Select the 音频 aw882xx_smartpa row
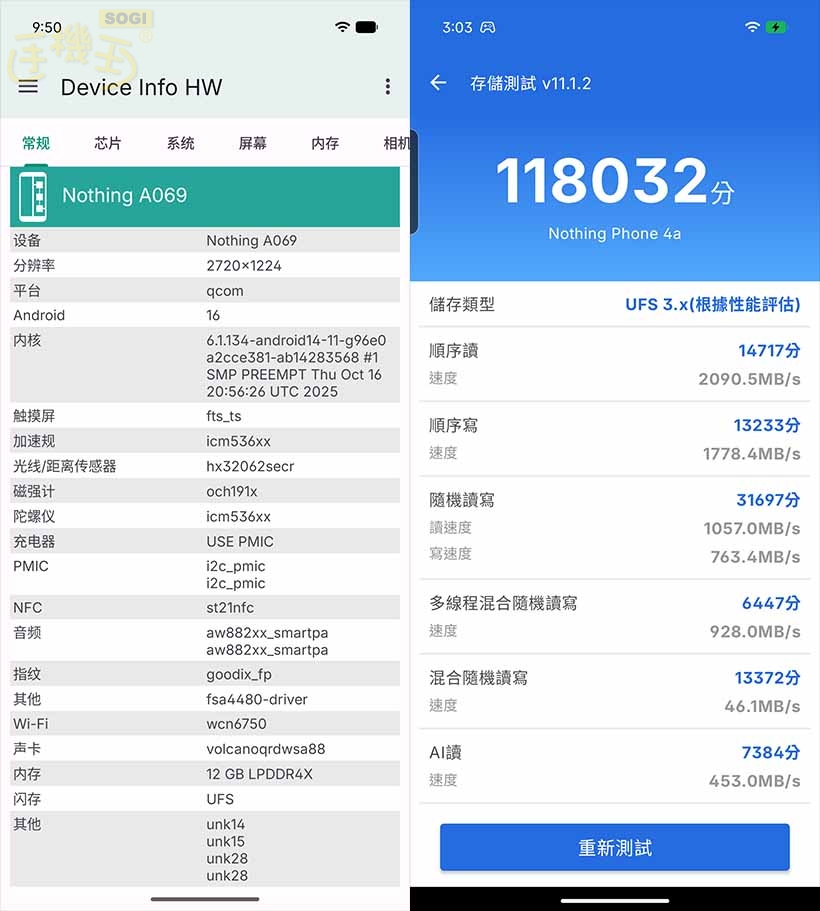Screen dimensions: 820x911 205,641
